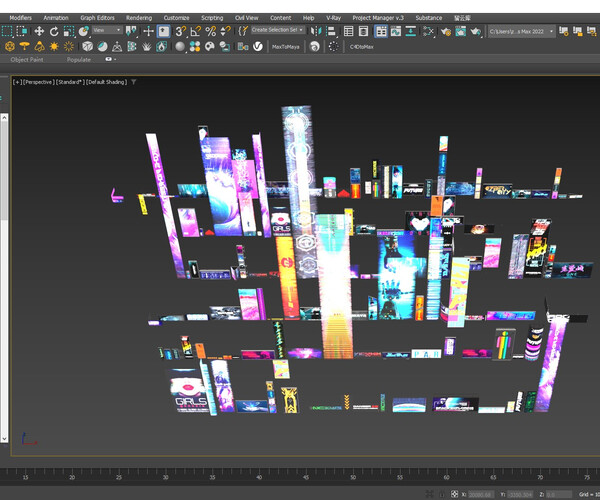Activate the Select and Rotate tool

54,31
